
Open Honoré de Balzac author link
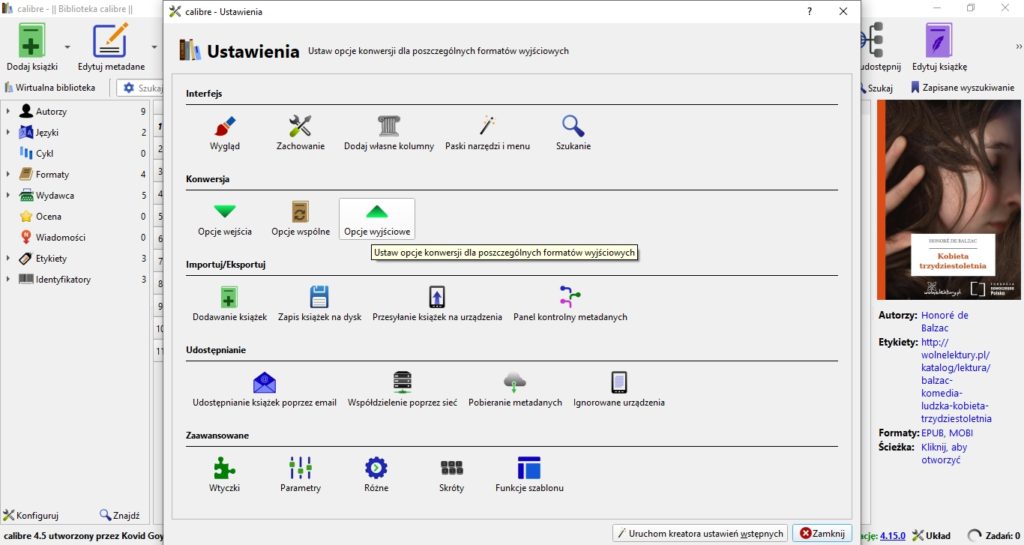pos(944,322)
